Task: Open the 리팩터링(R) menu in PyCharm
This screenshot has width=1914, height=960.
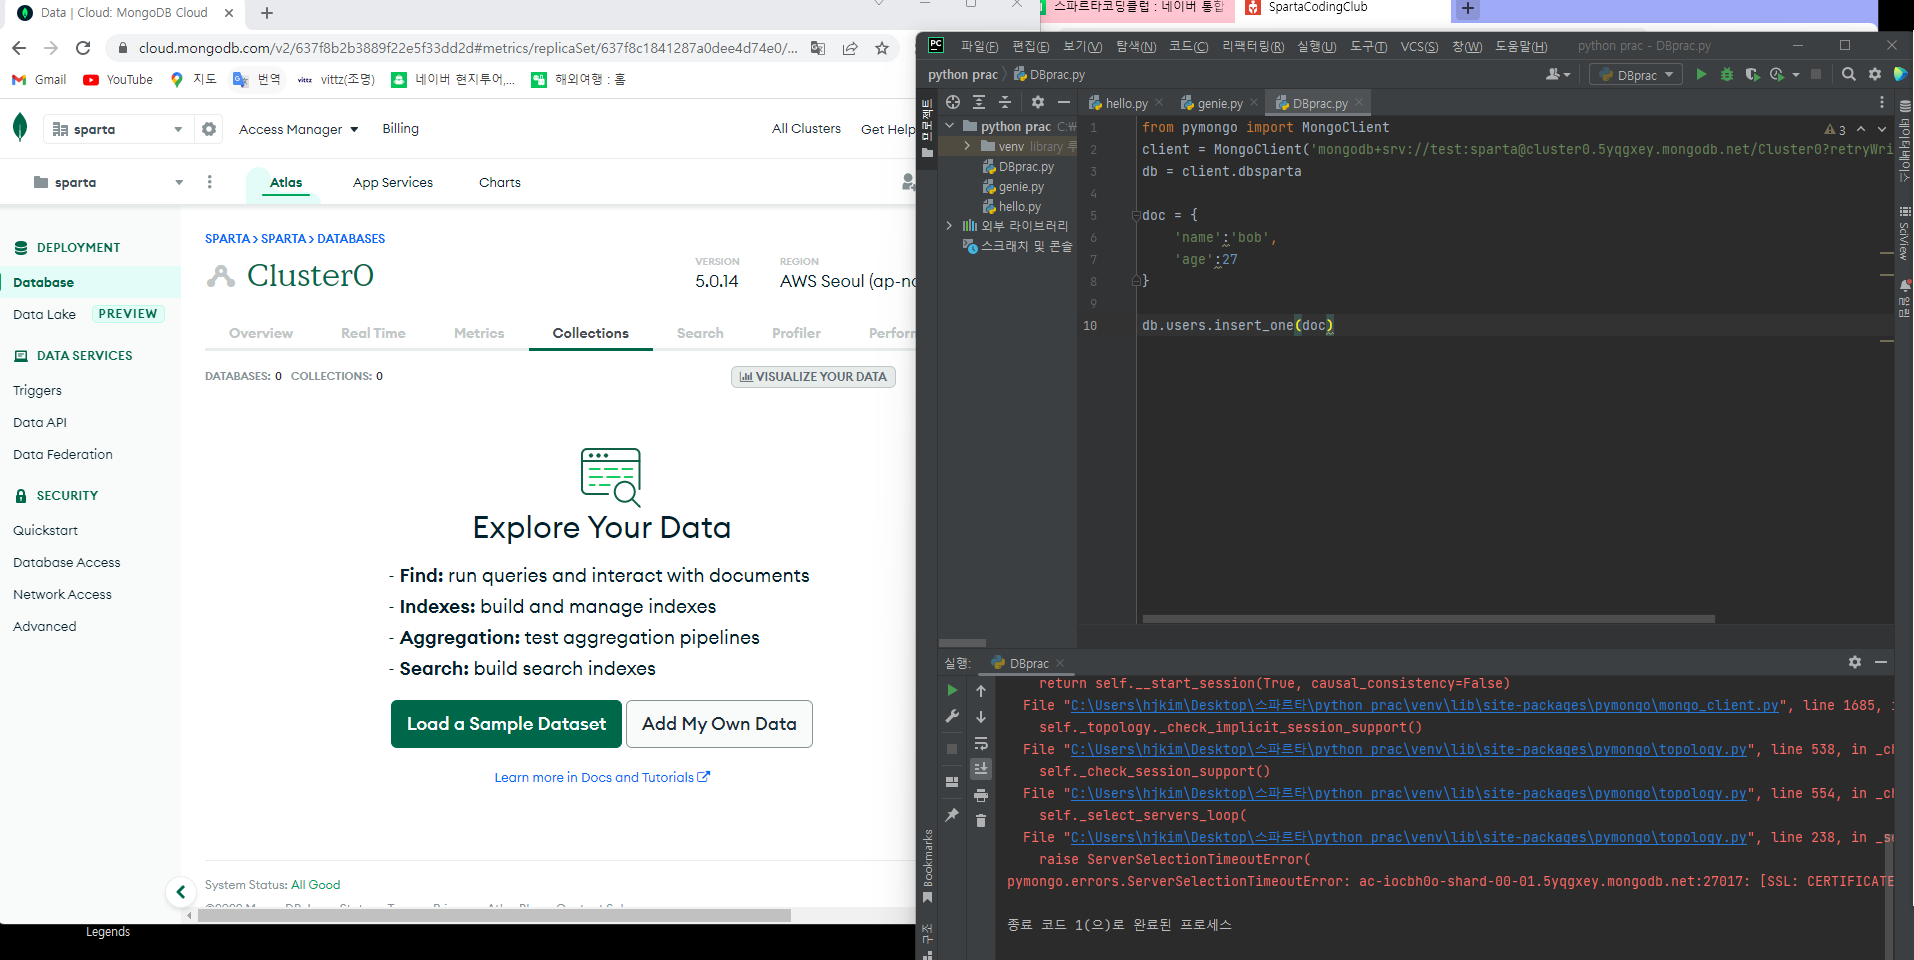Action: 1253,46
